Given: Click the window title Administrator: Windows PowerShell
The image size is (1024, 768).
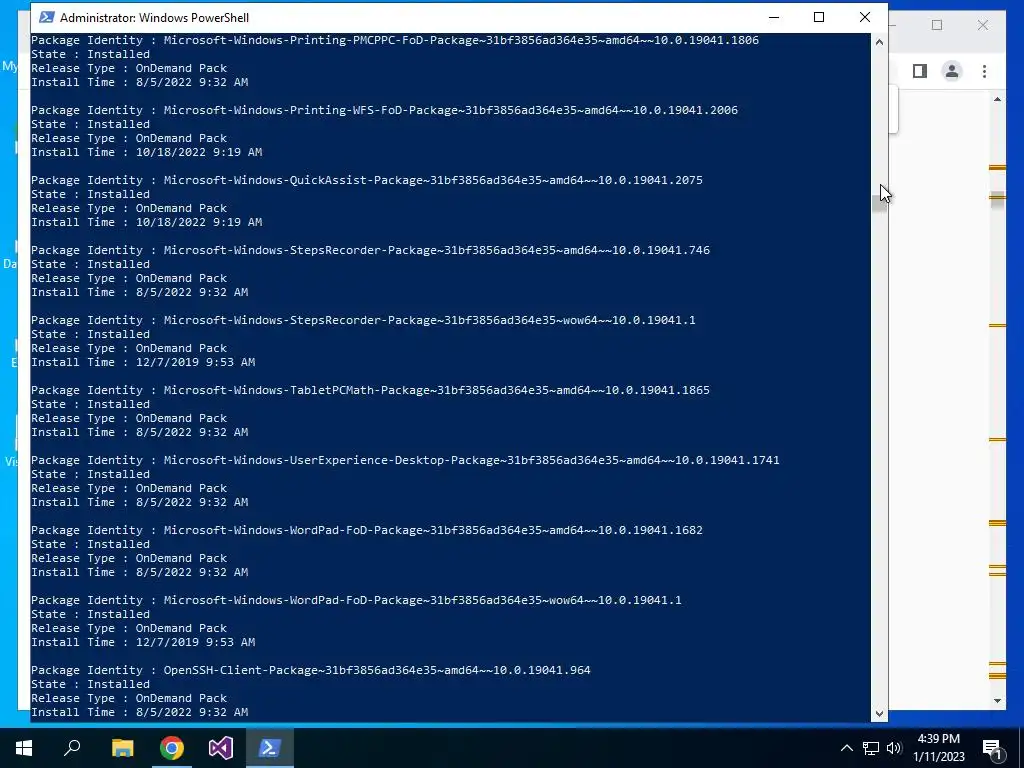Looking at the screenshot, I should [x=154, y=18].
